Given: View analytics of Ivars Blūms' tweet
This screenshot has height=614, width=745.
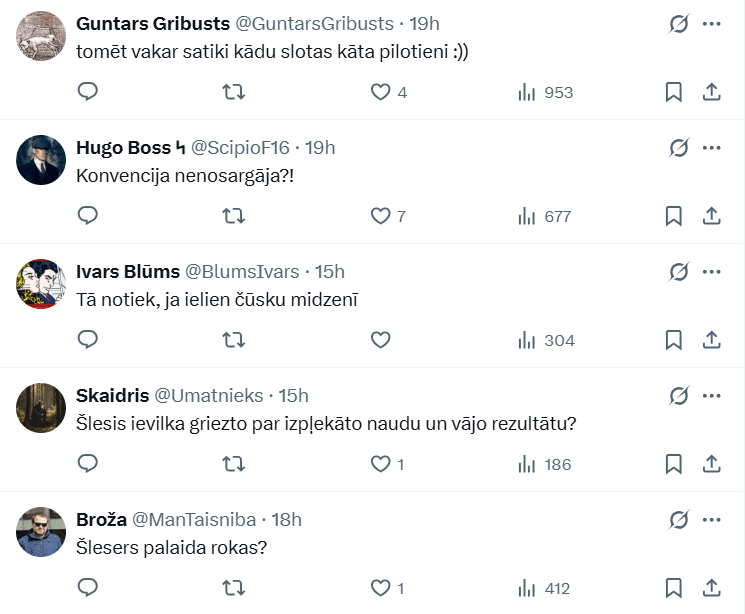Looking at the screenshot, I should coord(546,340).
